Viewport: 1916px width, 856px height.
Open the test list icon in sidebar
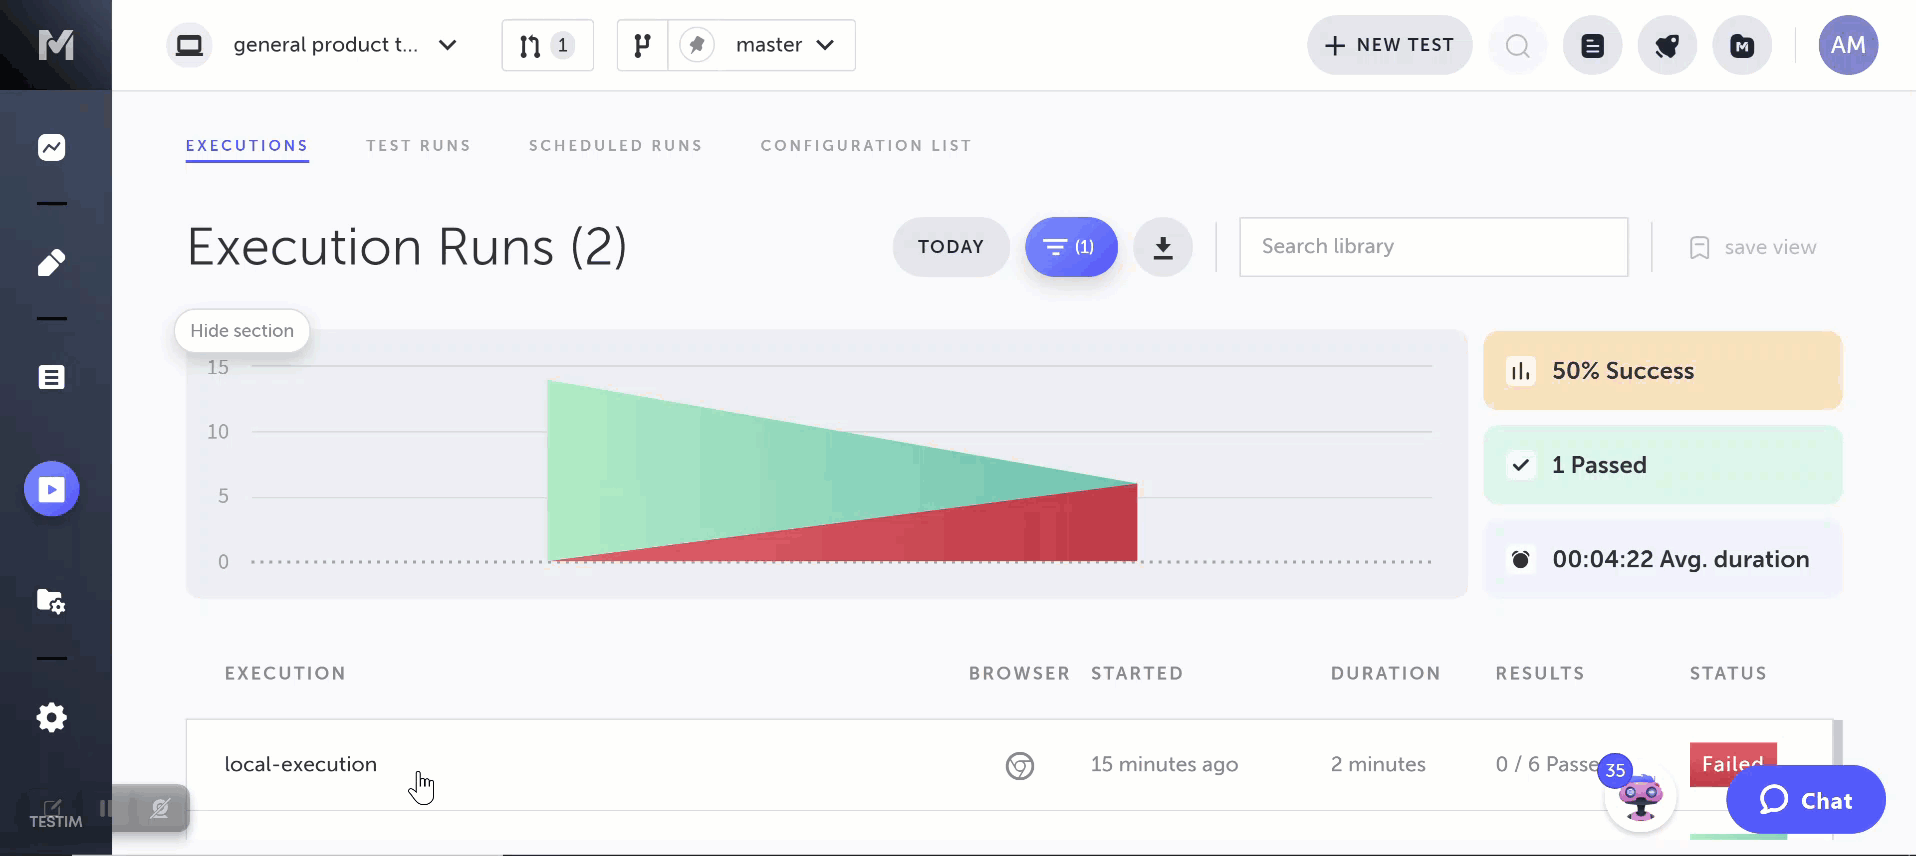pos(52,377)
